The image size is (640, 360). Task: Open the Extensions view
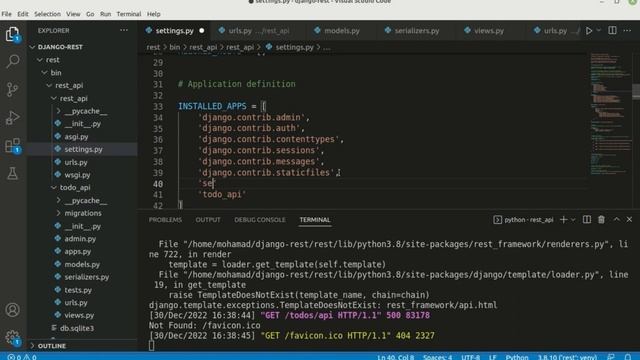coord(13,145)
